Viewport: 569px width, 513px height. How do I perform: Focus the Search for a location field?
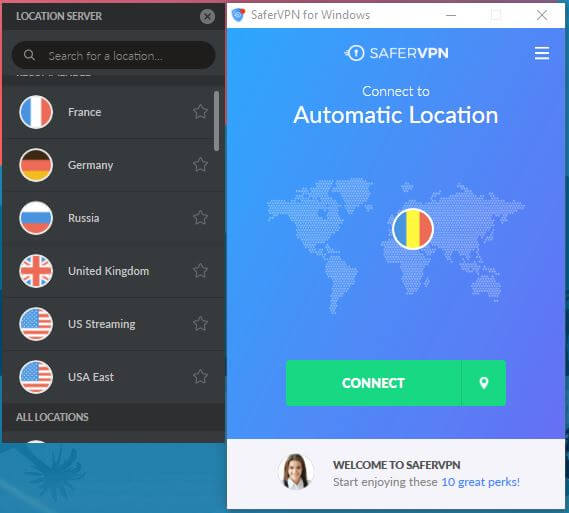point(114,55)
